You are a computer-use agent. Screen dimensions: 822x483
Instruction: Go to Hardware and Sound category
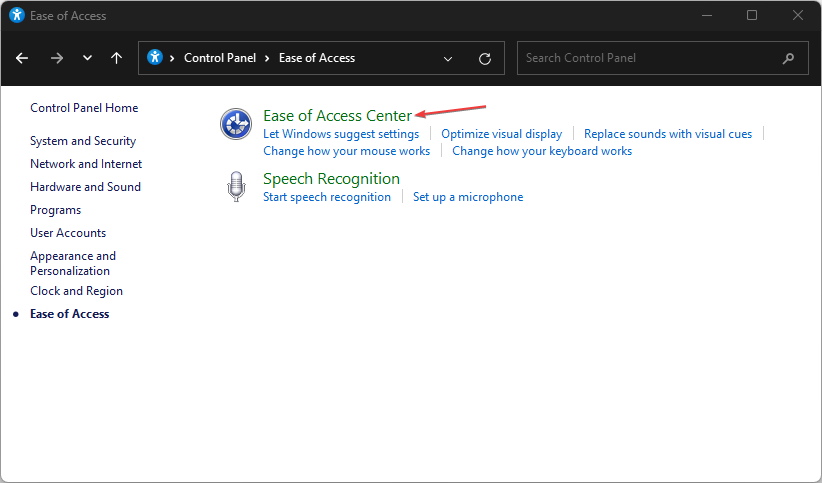(85, 187)
